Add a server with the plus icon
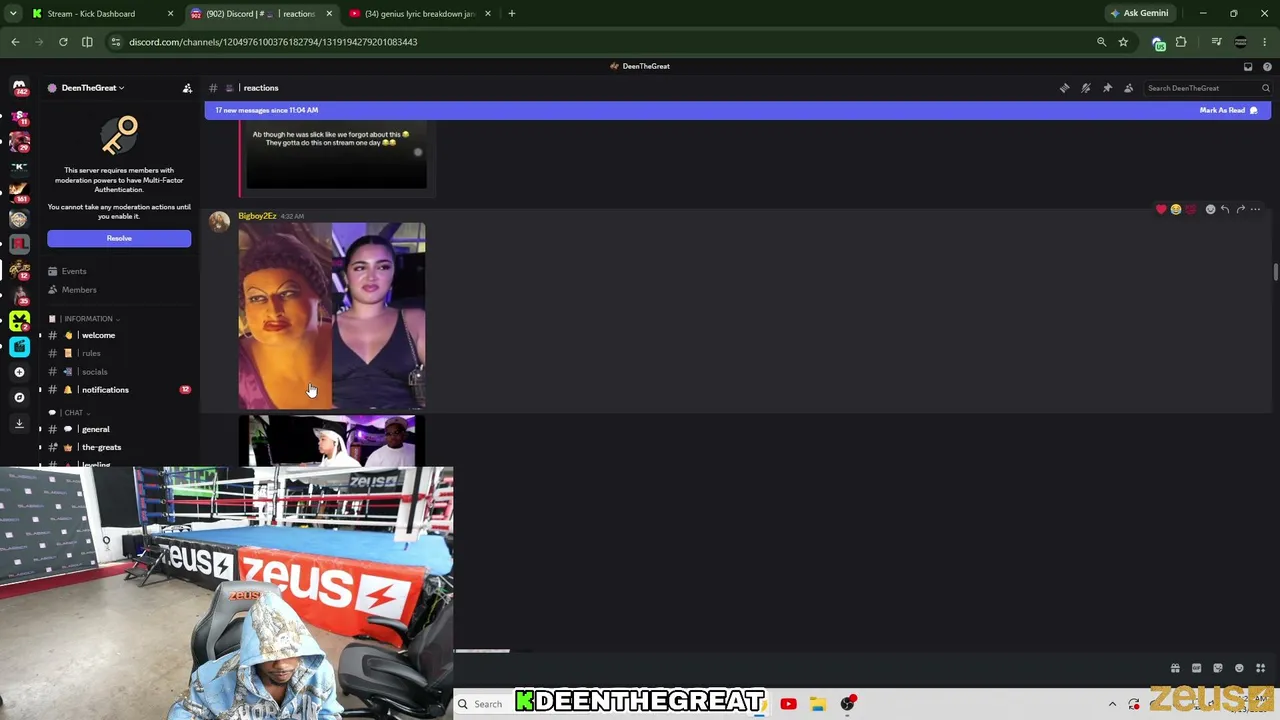 click(x=19, y=372)
